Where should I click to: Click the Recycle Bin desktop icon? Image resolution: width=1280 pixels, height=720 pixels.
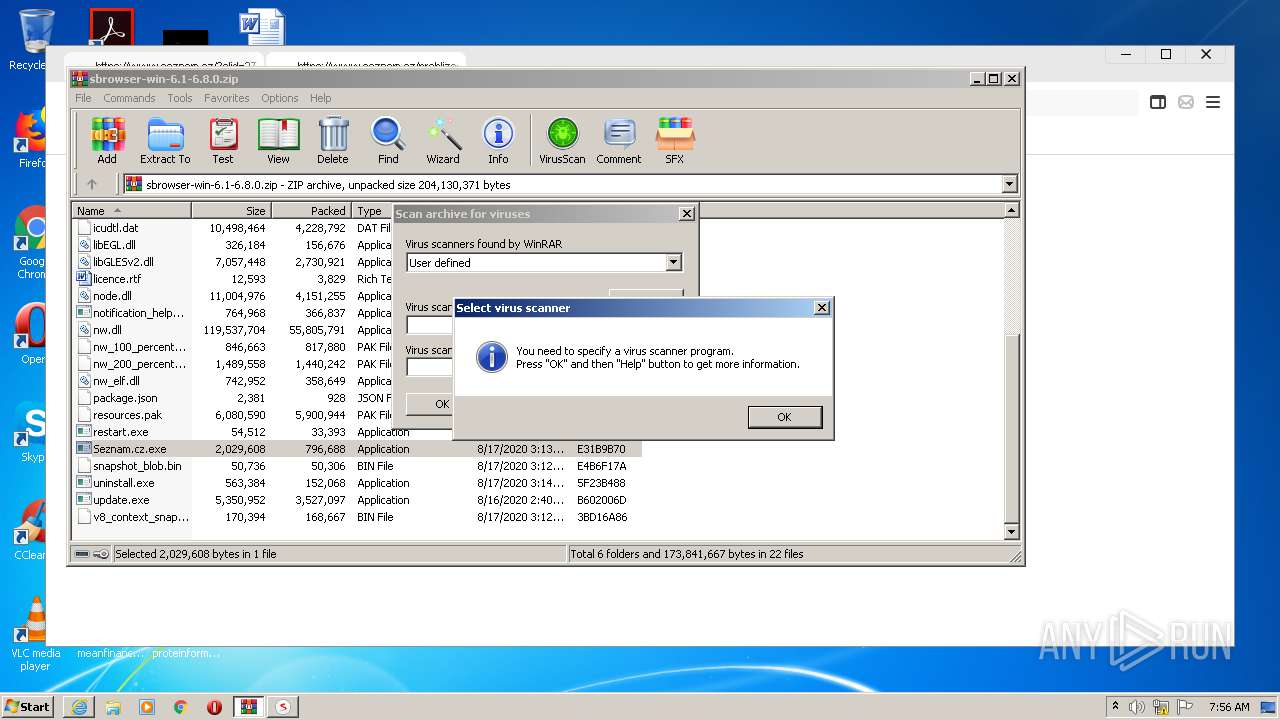pos(36,40)
